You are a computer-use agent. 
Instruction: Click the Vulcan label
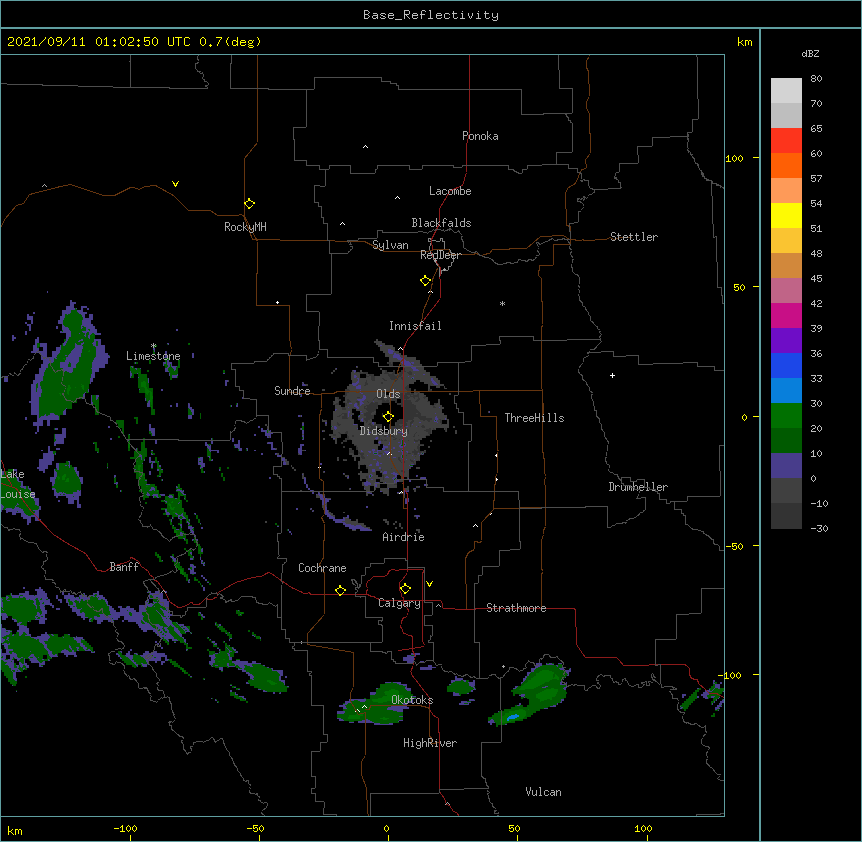(543, 792)
